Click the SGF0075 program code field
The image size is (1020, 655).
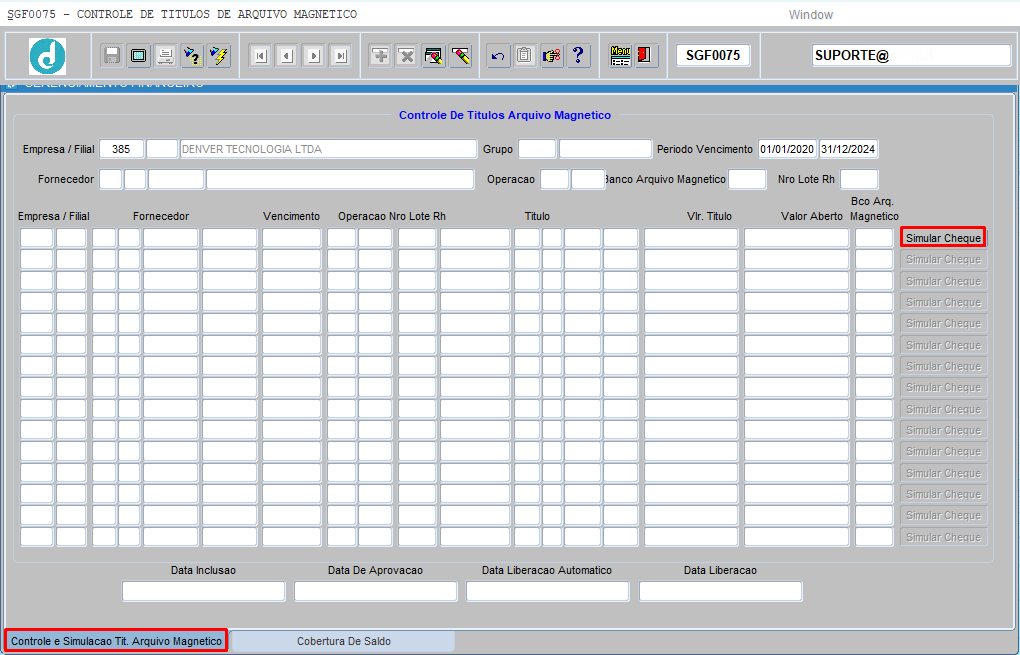point(713,56)
